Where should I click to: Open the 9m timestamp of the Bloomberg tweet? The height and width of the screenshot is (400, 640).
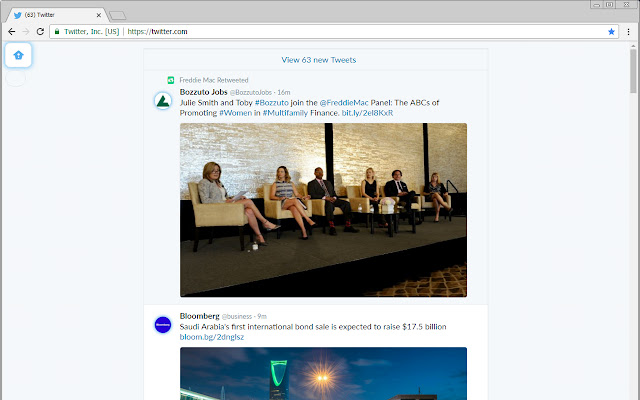coord(262,316)
